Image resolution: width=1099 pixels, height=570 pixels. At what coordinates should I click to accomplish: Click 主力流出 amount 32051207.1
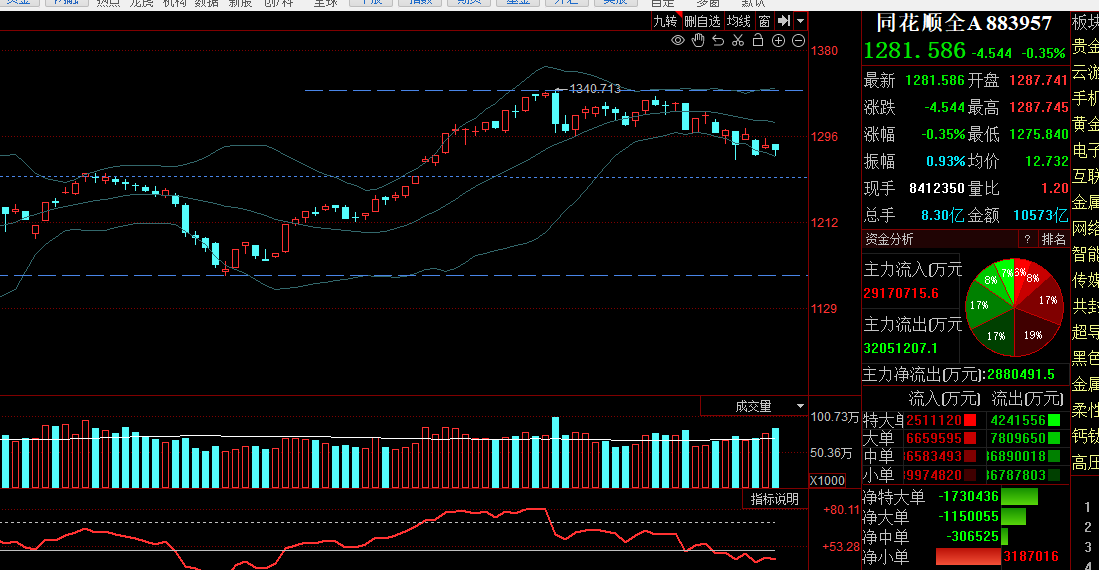pos(901,348)
